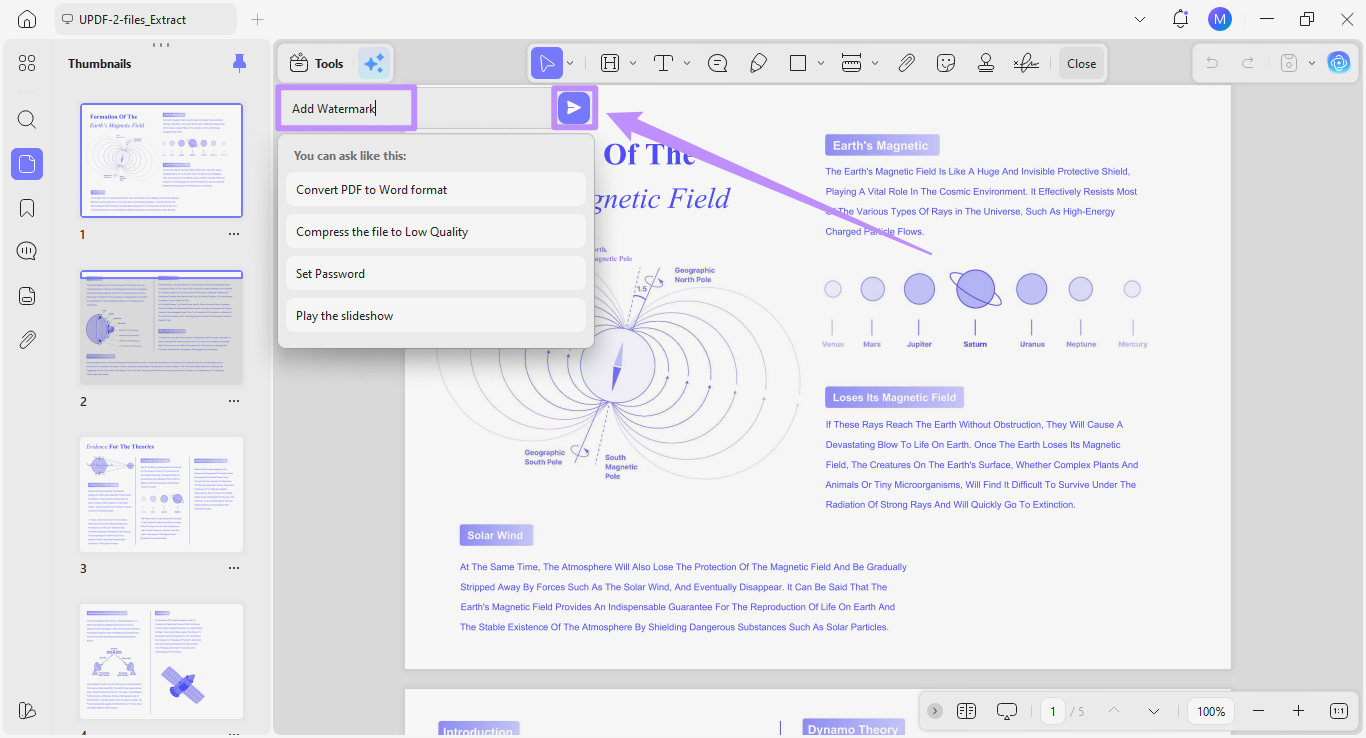Send the Add Watermark prompt
The image size is (1366, 738).
click(x=574, y=108)
